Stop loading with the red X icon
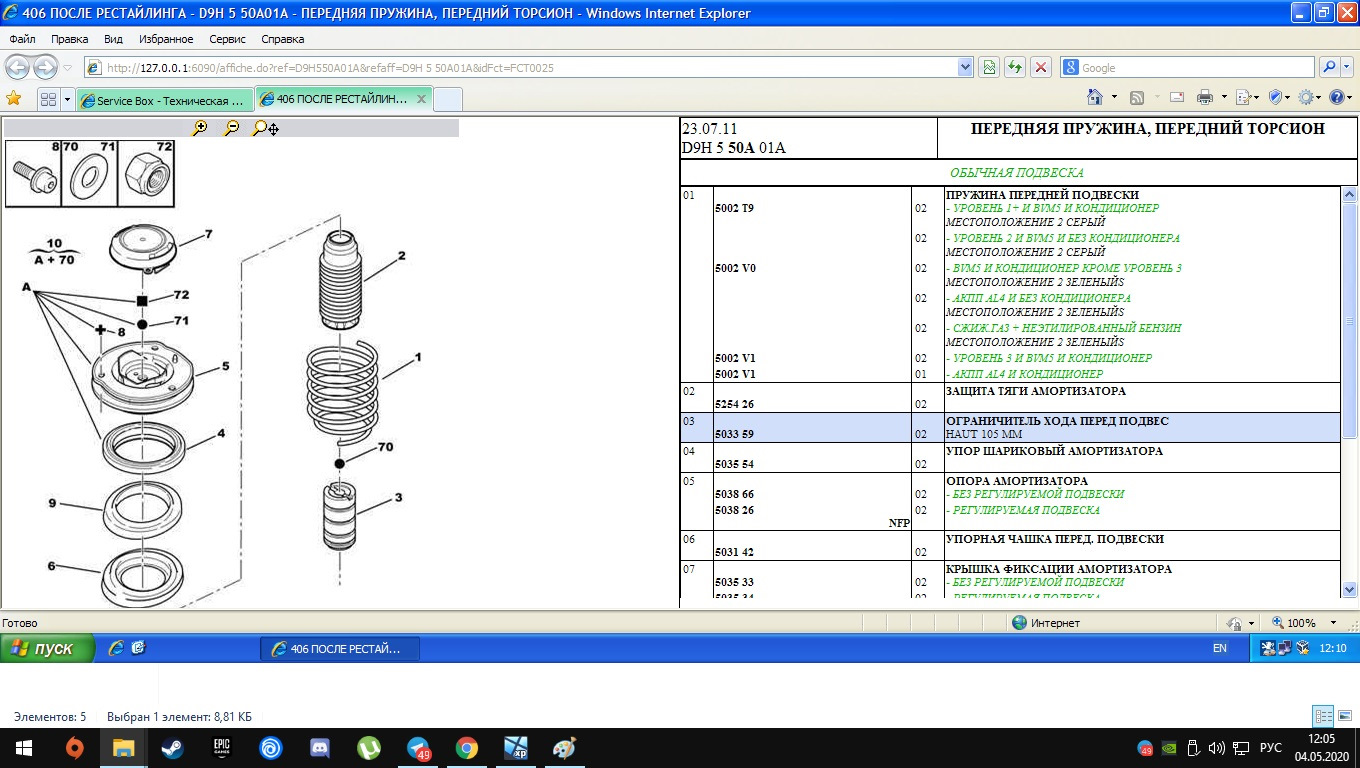 (x=1041, y=67)
